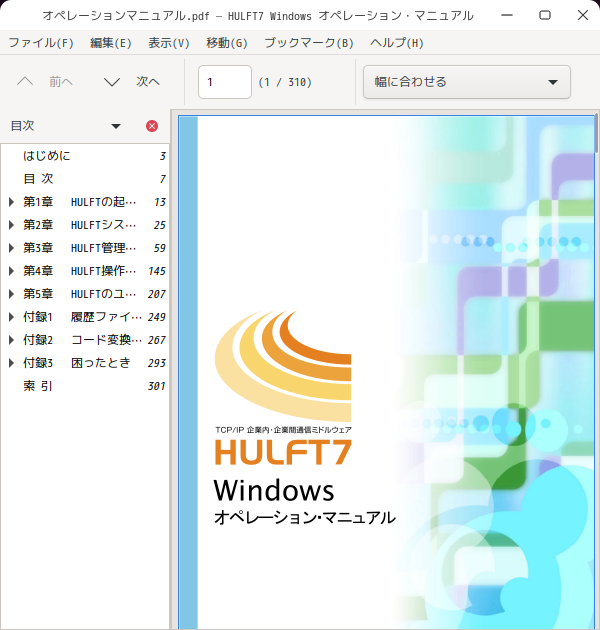Viewport: 600px width, 630px height.
Task: Expand the 第4章 outline entry
Action: (x=12, y=271)
